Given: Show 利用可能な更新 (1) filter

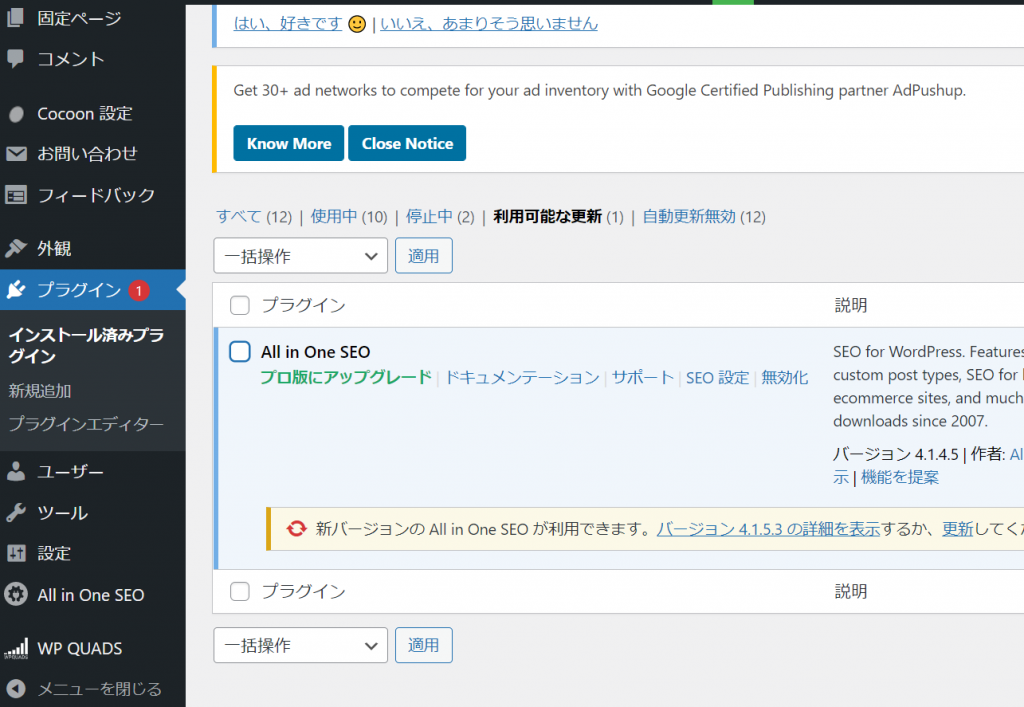Looking at the screenshot, I should tap(558, 216).
